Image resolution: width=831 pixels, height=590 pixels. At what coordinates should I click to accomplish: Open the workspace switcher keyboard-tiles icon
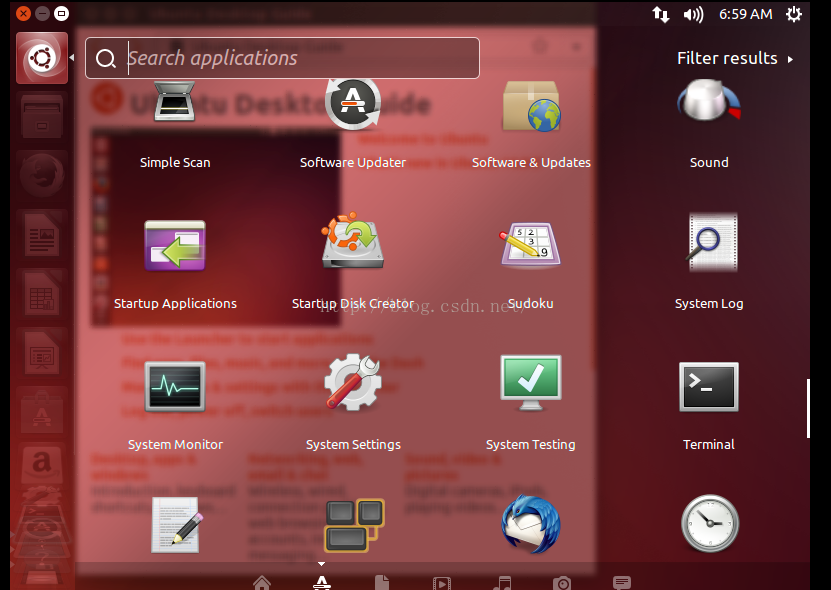click(354, 525)
